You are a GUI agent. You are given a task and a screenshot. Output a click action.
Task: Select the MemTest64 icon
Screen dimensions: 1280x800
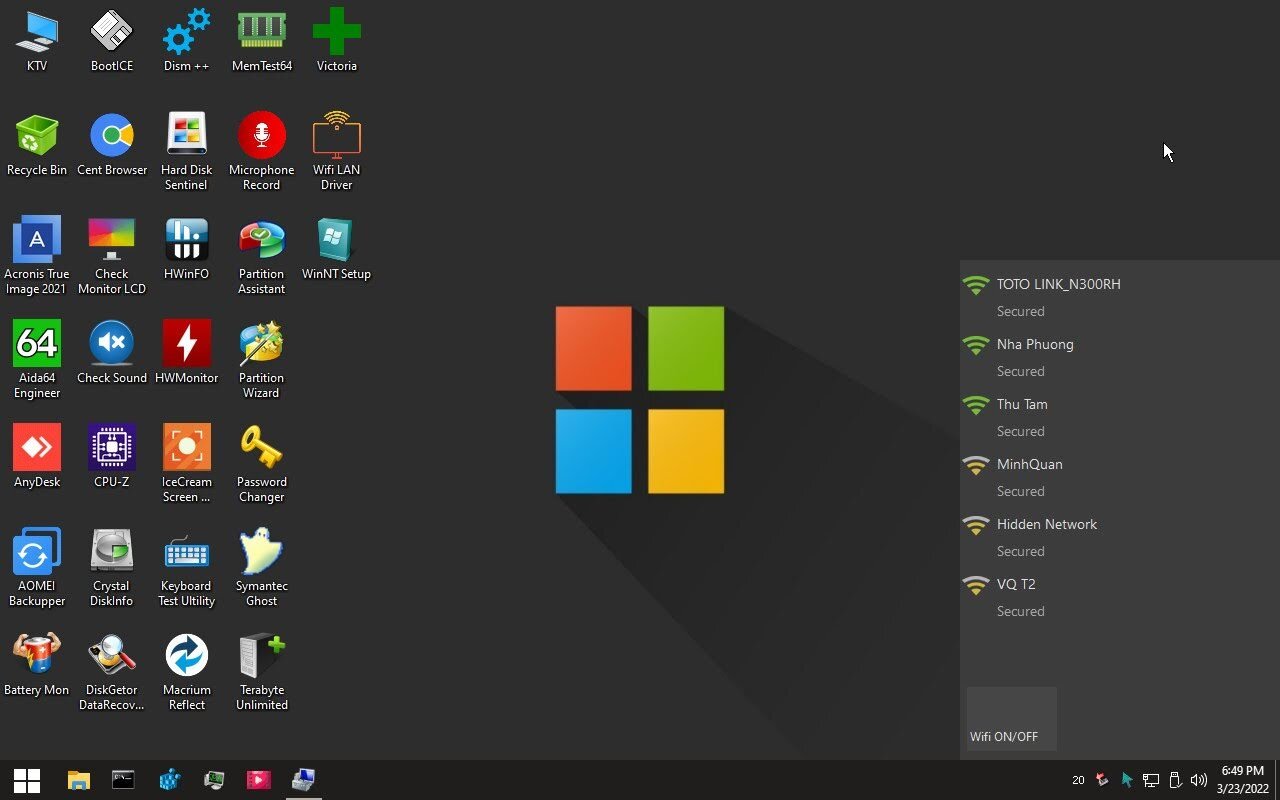[x=262, y=40]
